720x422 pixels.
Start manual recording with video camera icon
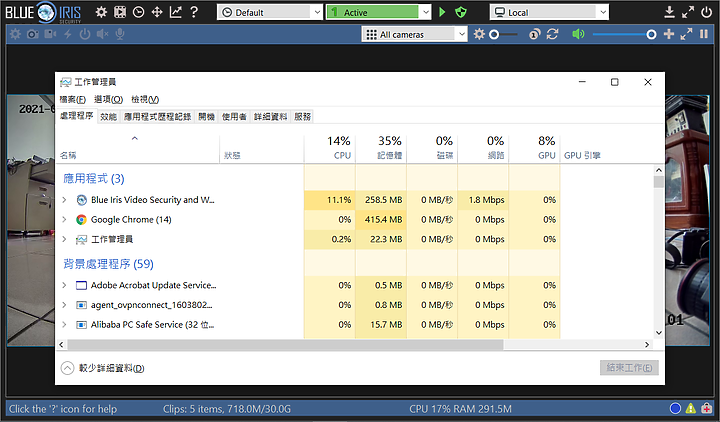pos(50,34)
